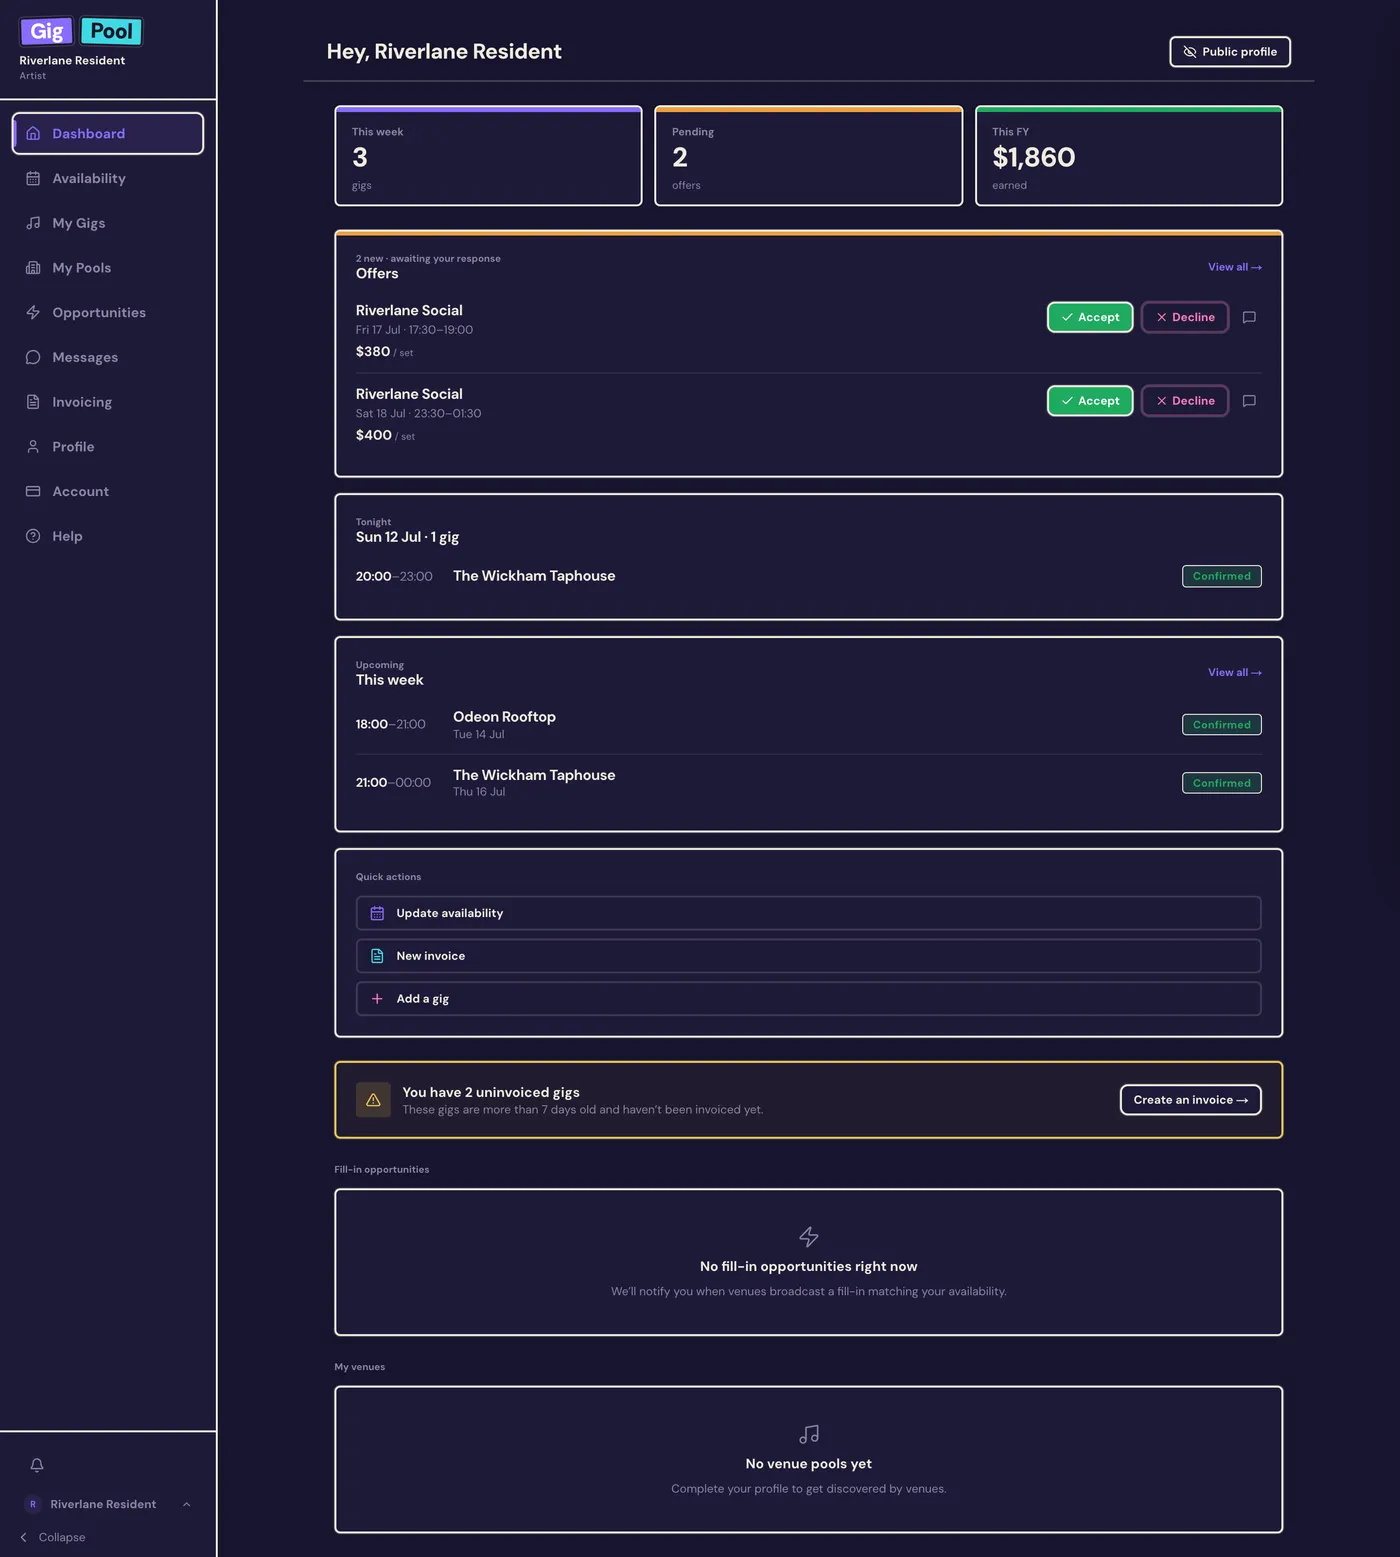Click Confirmed badge on tonight's gig
The image size is (1400, 1557).
click(1221, 576)
